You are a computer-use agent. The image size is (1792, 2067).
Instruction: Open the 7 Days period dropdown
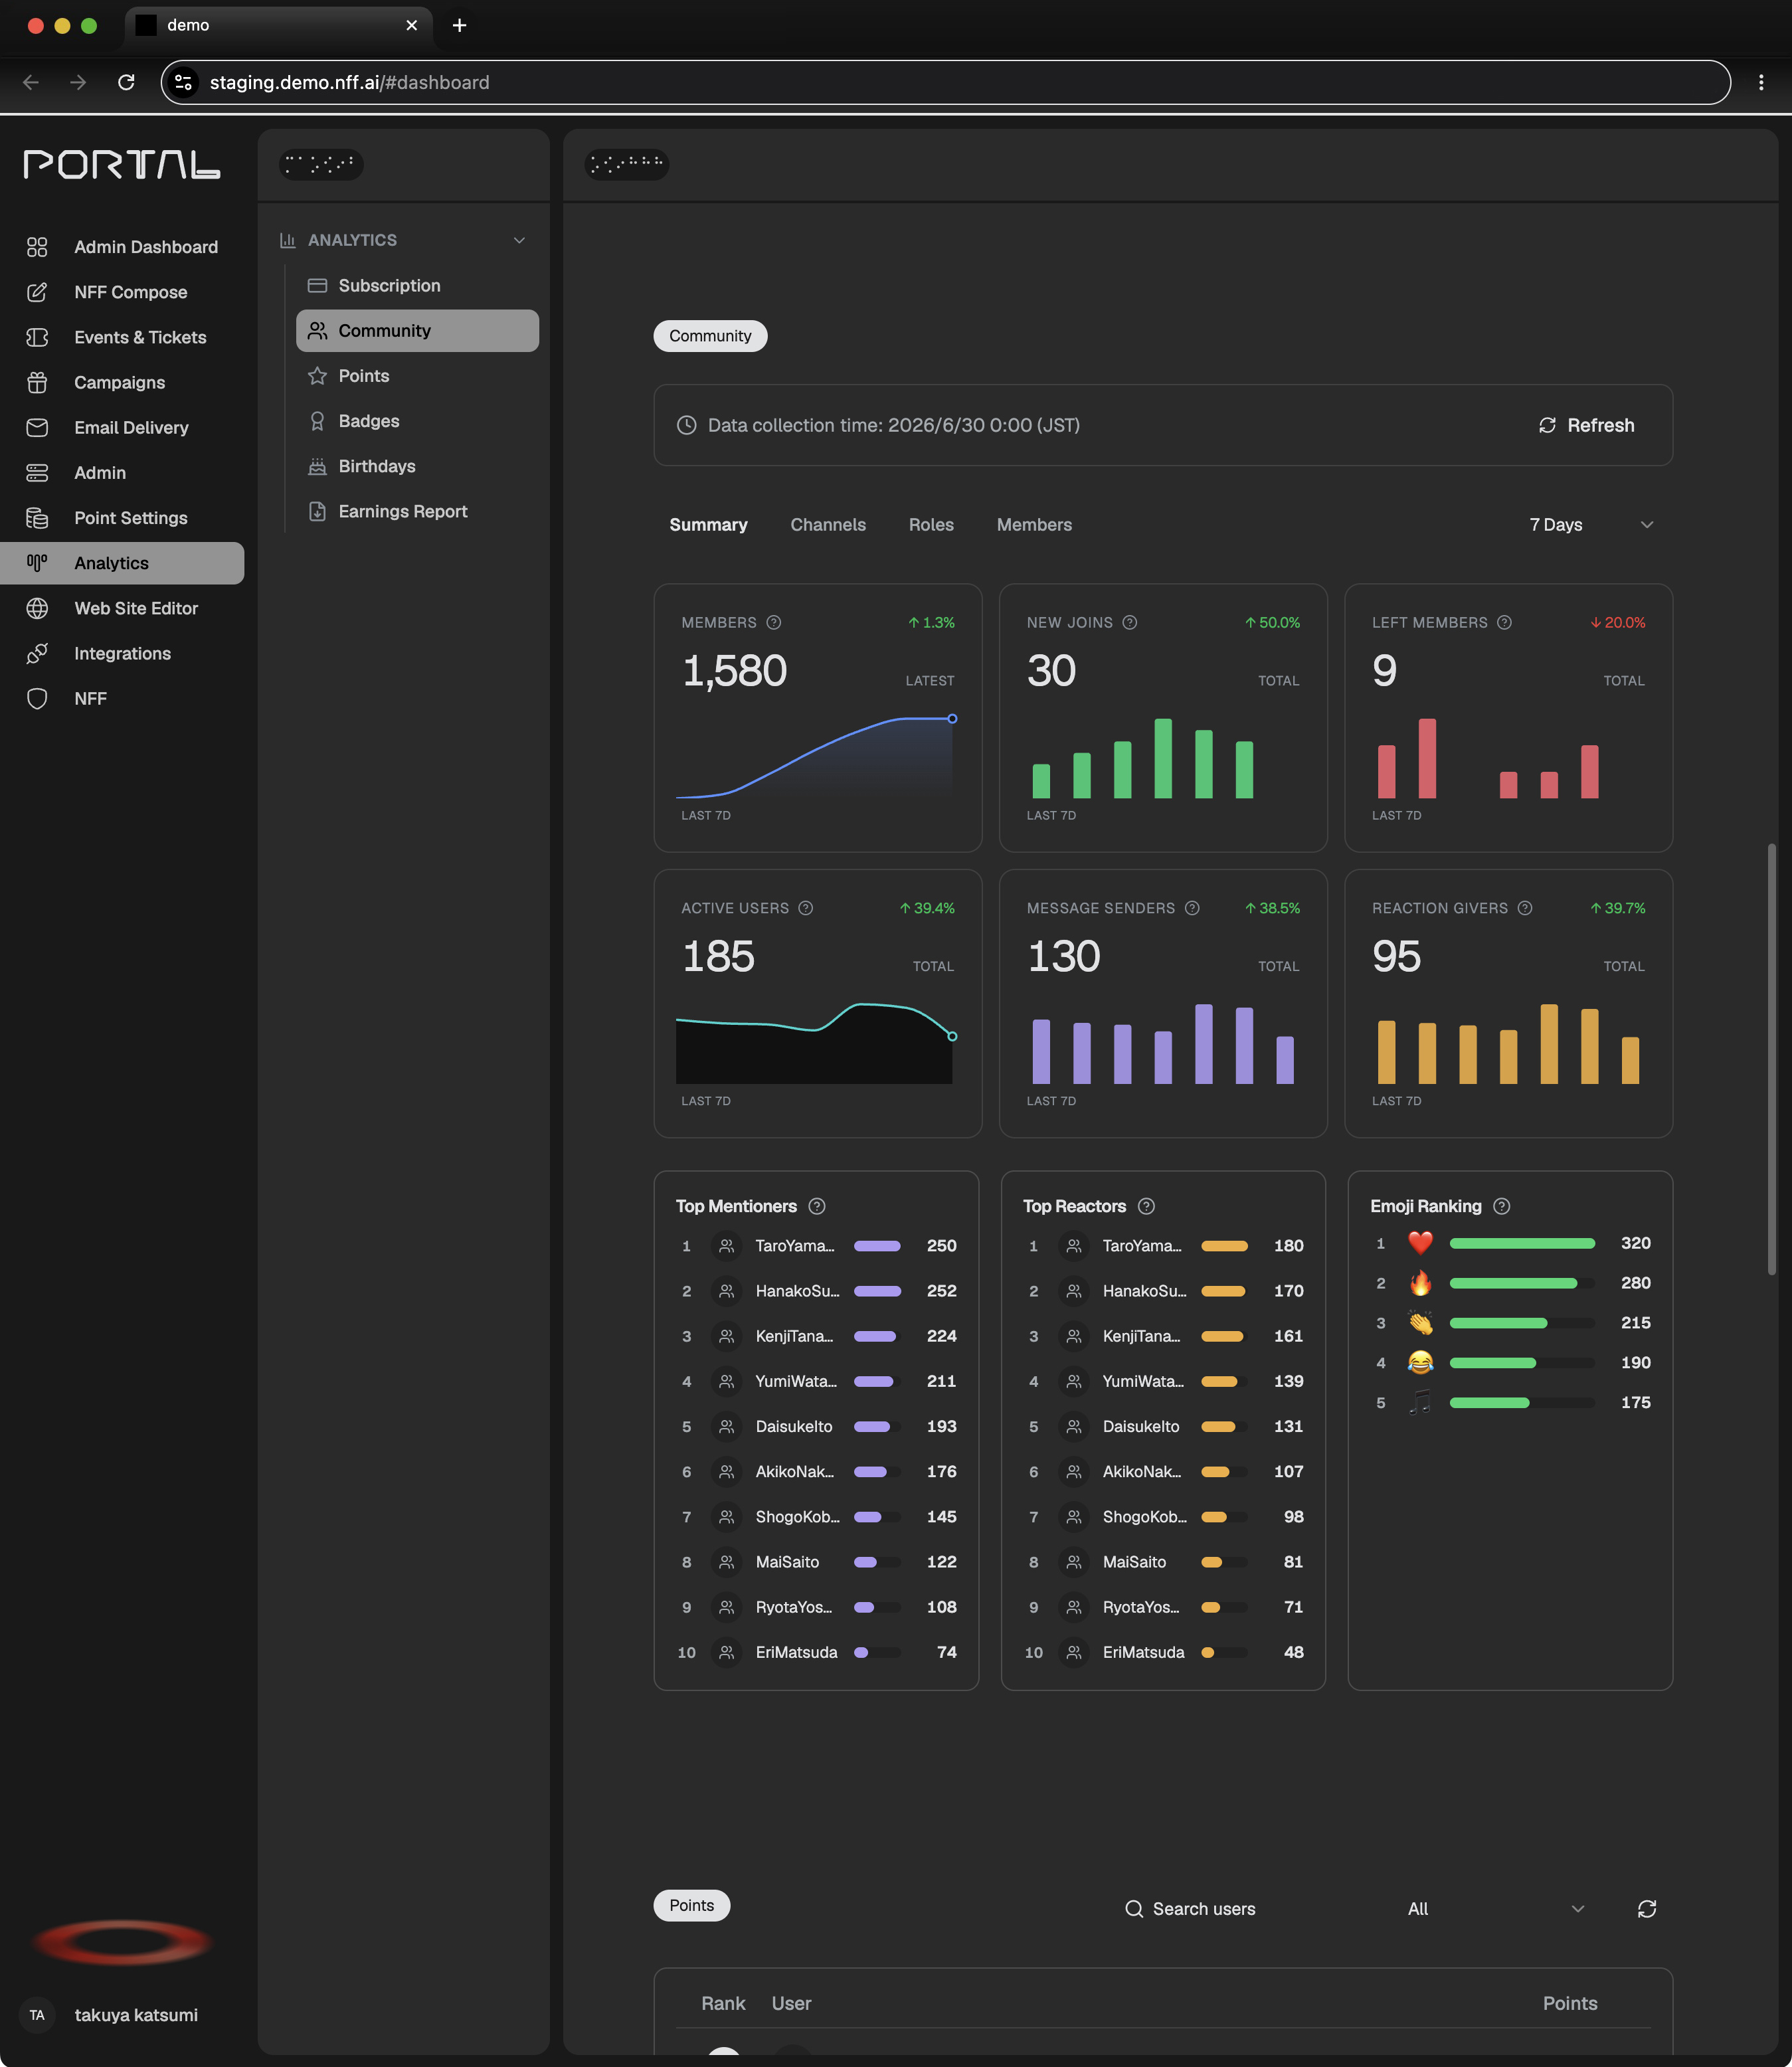point(1590,525)
